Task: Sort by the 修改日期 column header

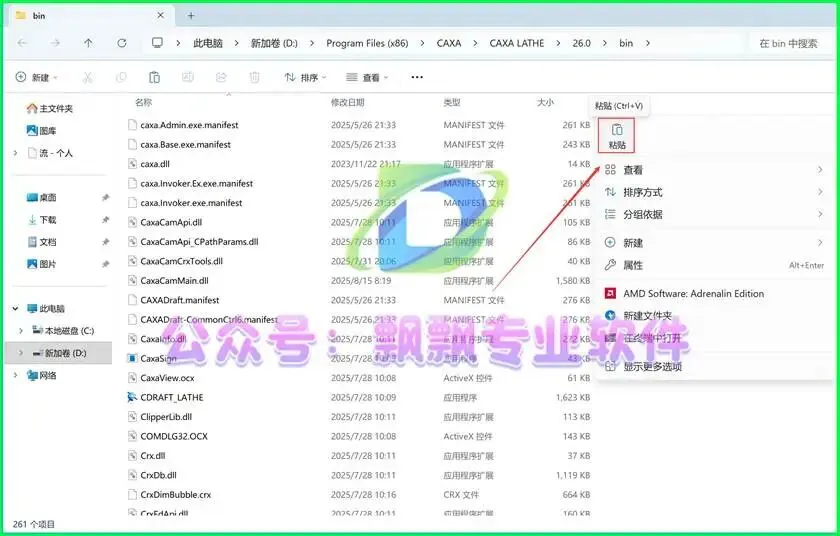Action: 348,102
